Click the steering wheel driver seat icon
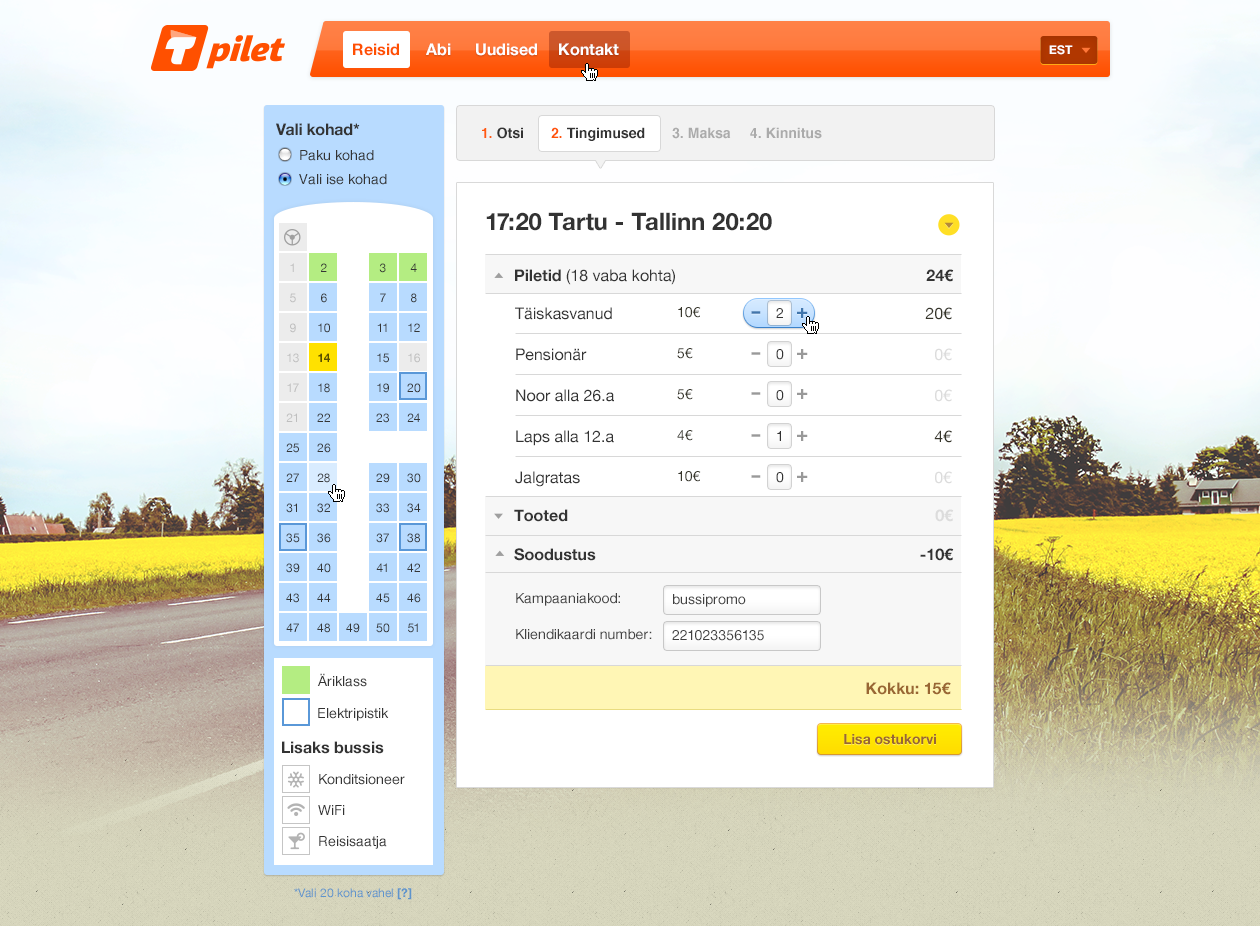 (292, 237)
